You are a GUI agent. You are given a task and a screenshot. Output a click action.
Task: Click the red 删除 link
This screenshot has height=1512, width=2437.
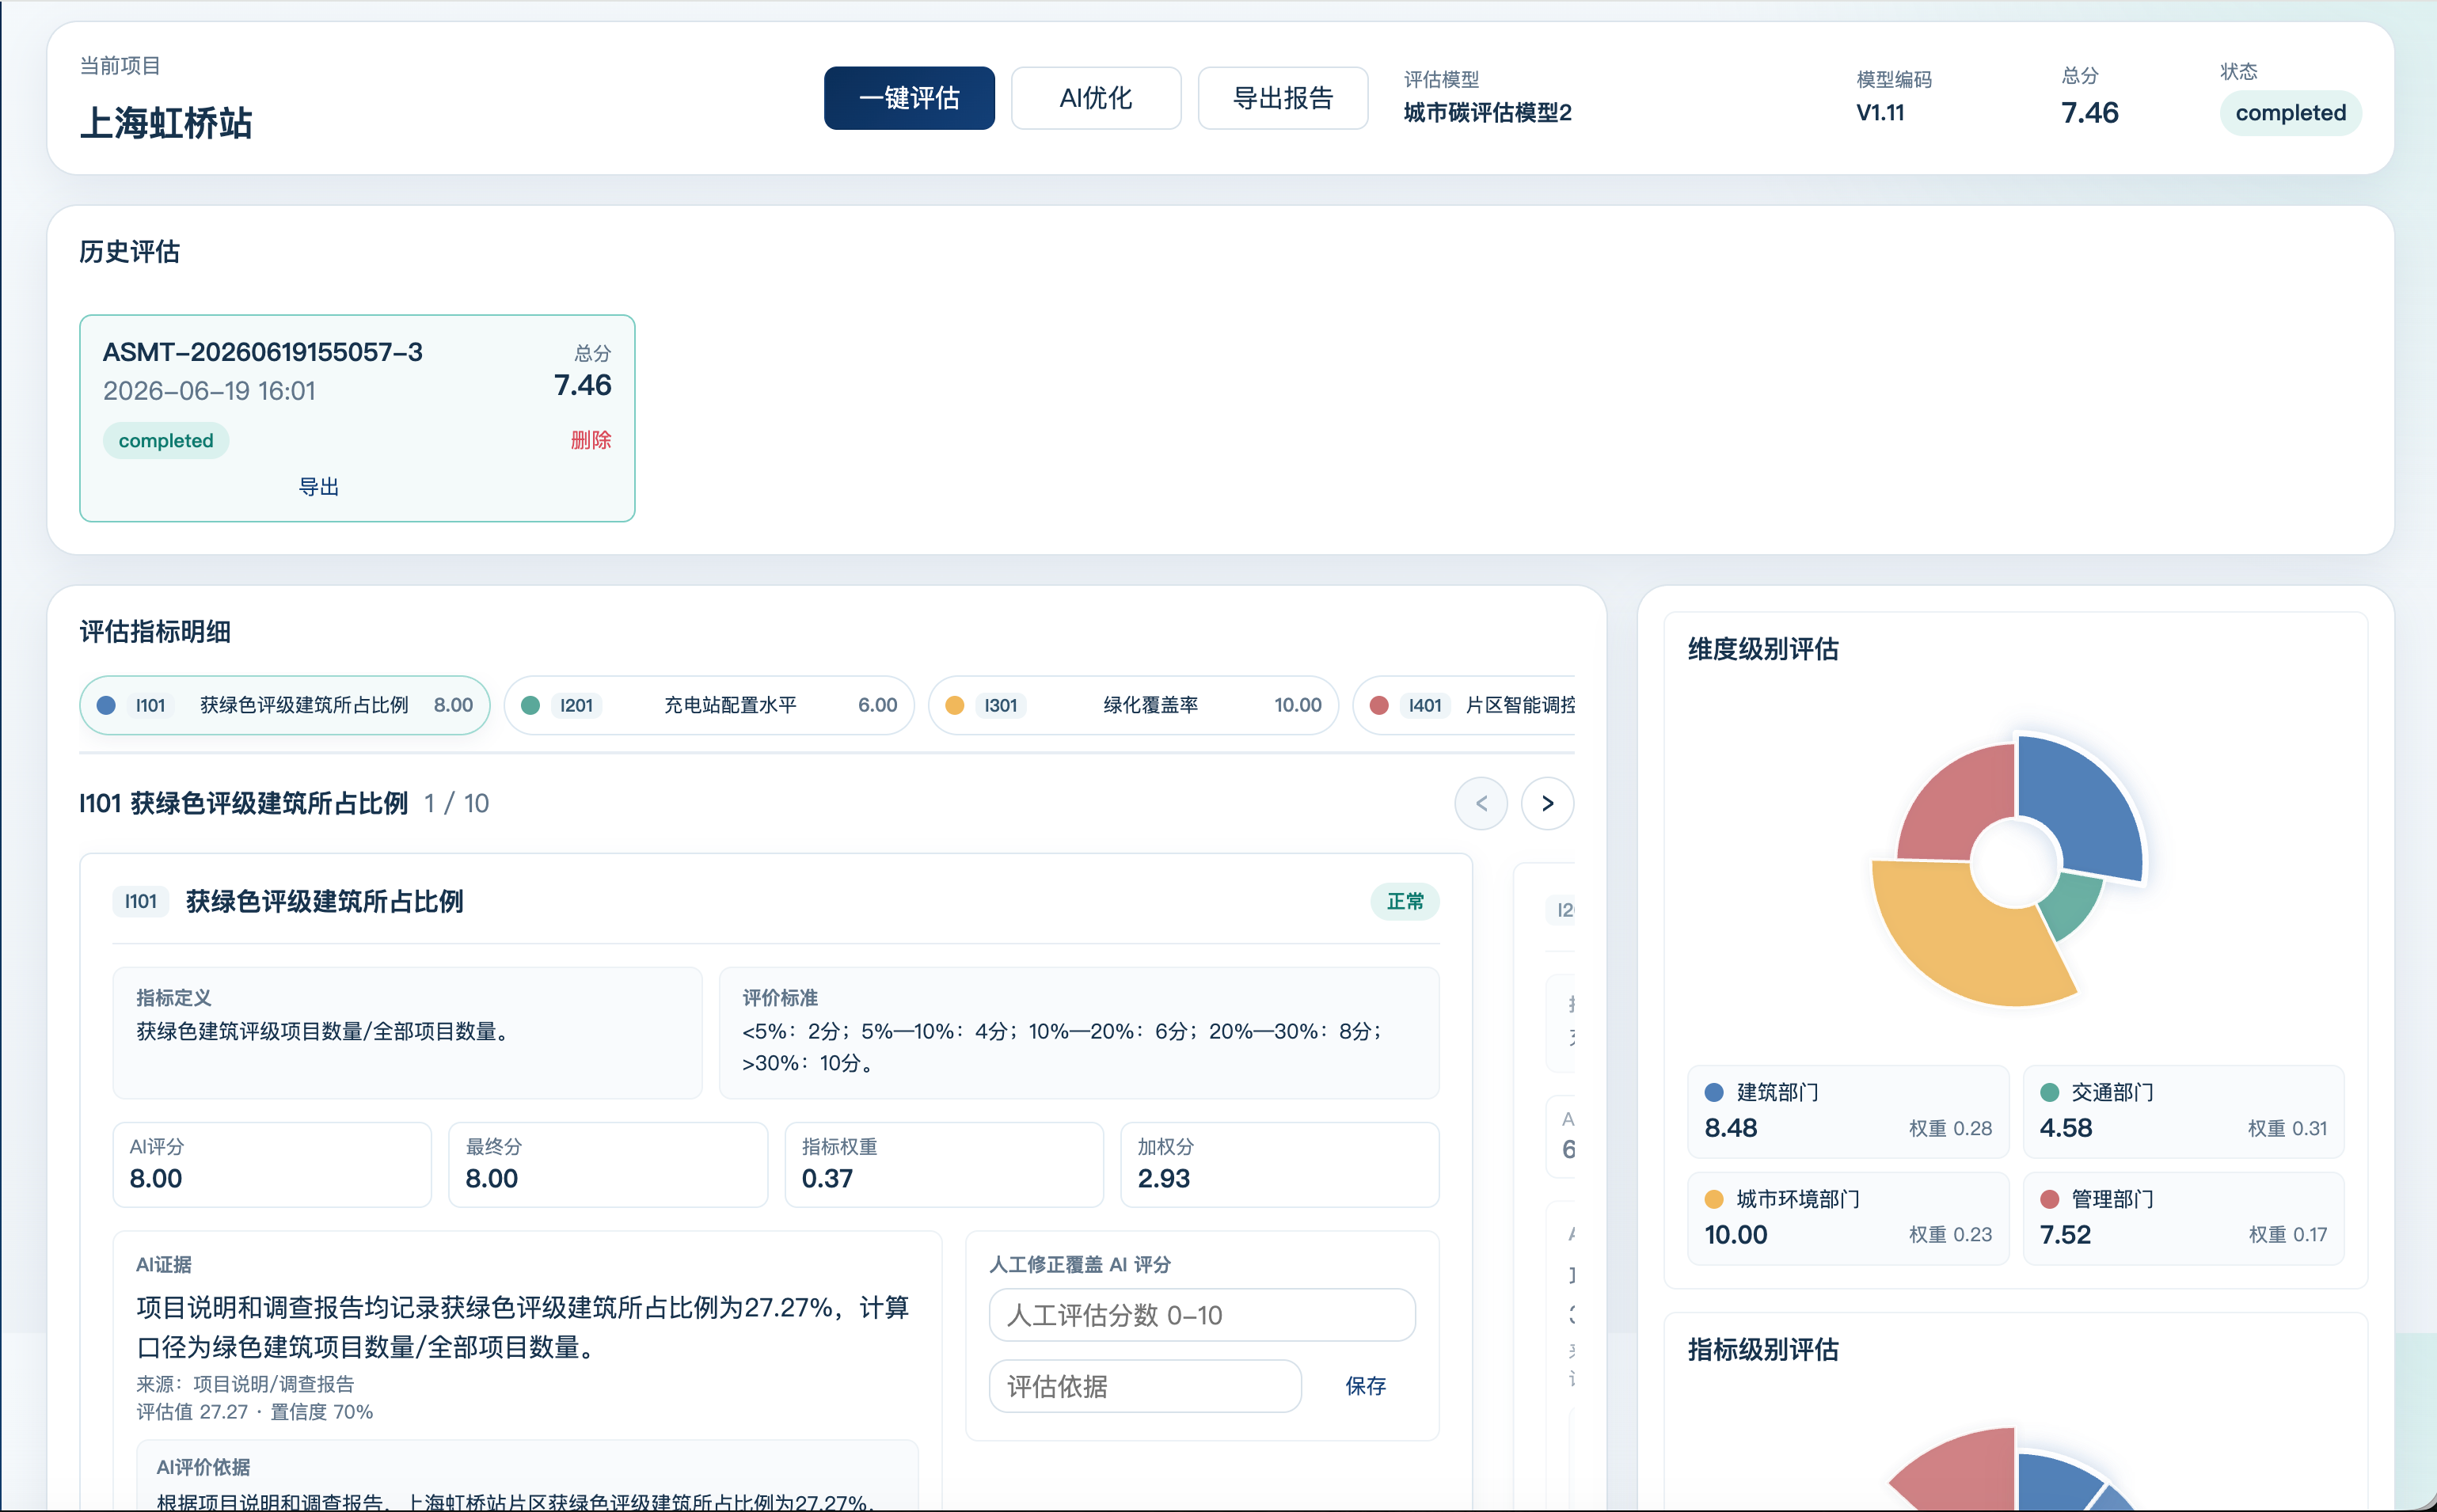[x=590, y=440]
